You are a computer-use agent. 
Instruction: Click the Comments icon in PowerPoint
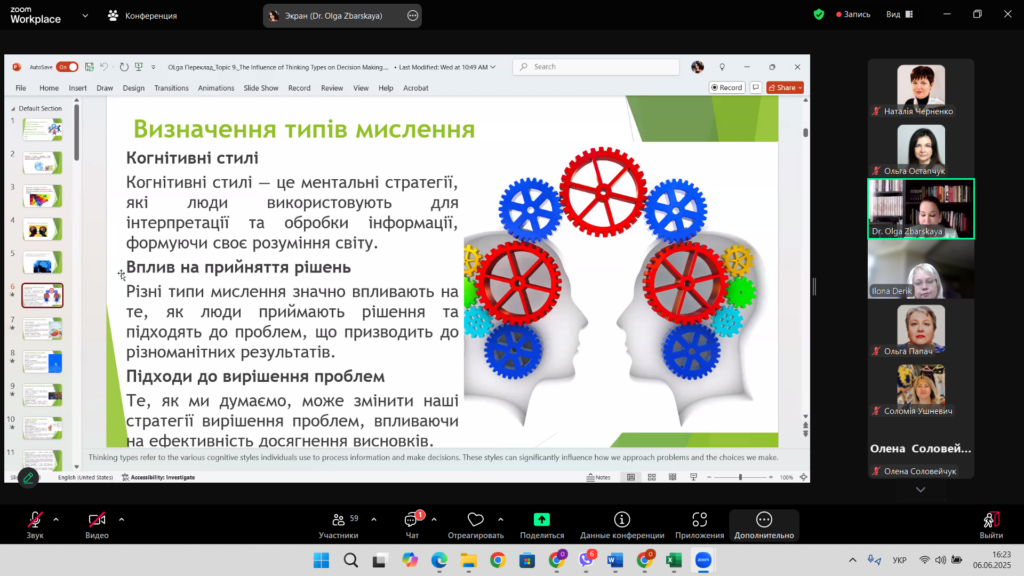pos(756,88)
